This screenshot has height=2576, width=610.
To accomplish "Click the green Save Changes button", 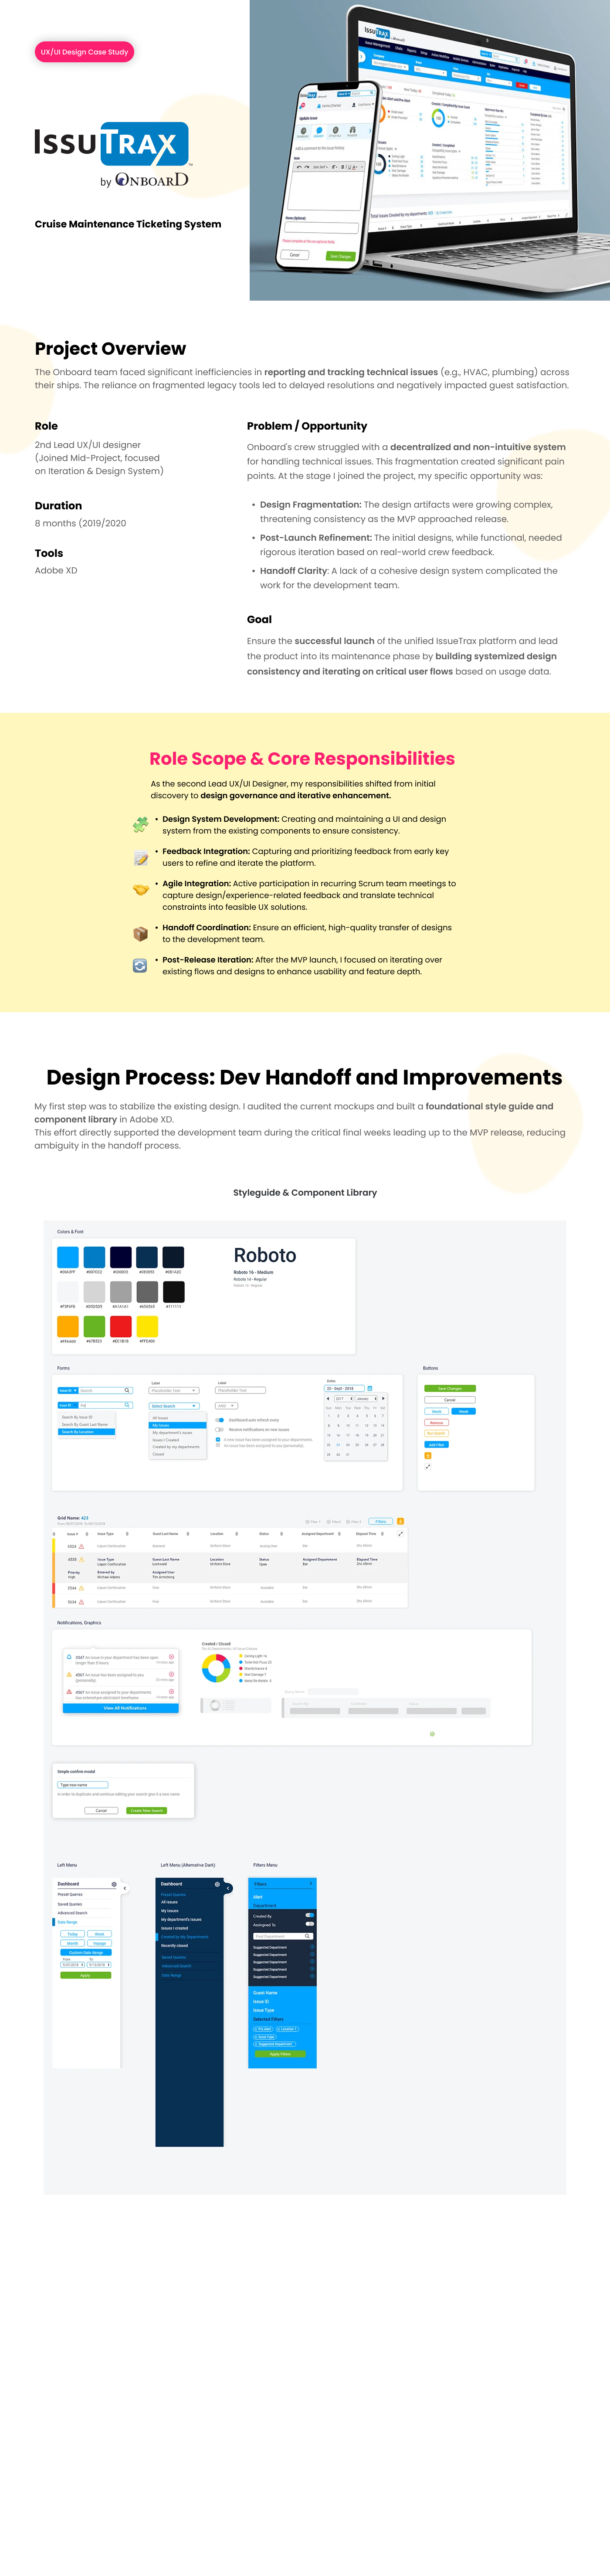I will (x=450, y=1389).
